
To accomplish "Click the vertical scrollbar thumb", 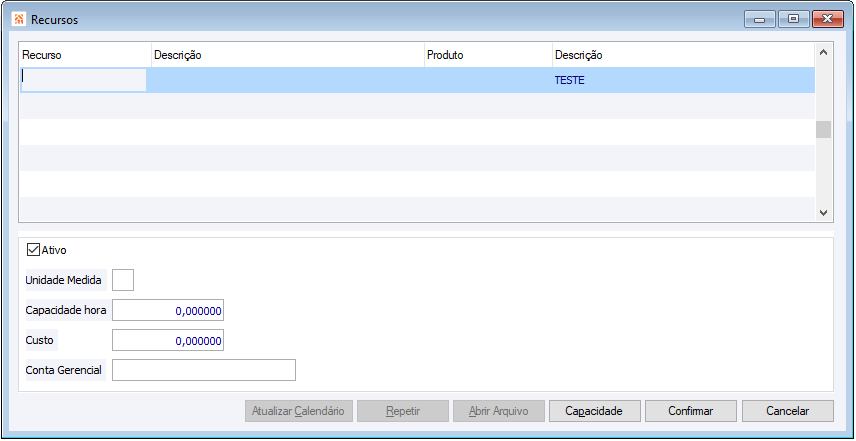I will (824, 129).
